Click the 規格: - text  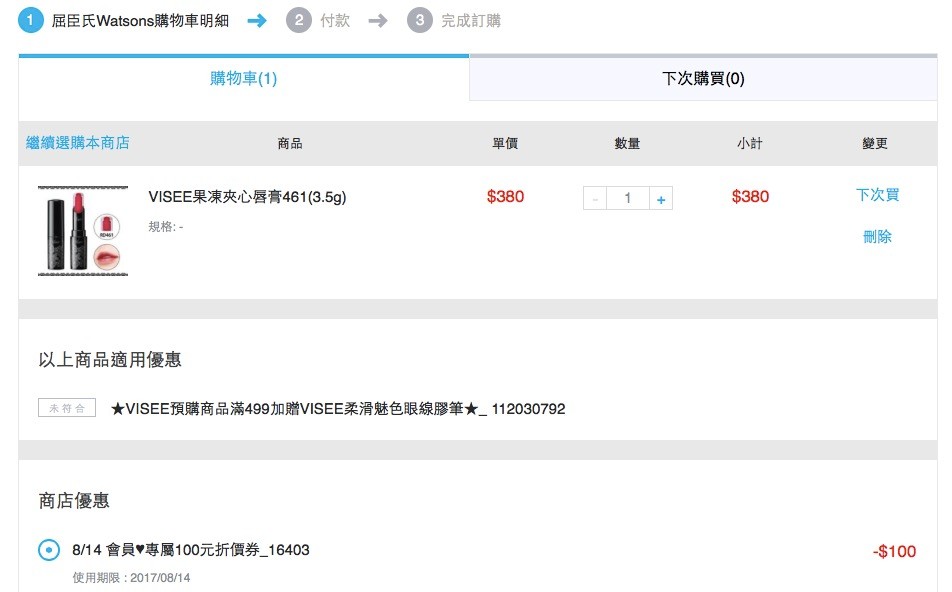tap(166, 226)
